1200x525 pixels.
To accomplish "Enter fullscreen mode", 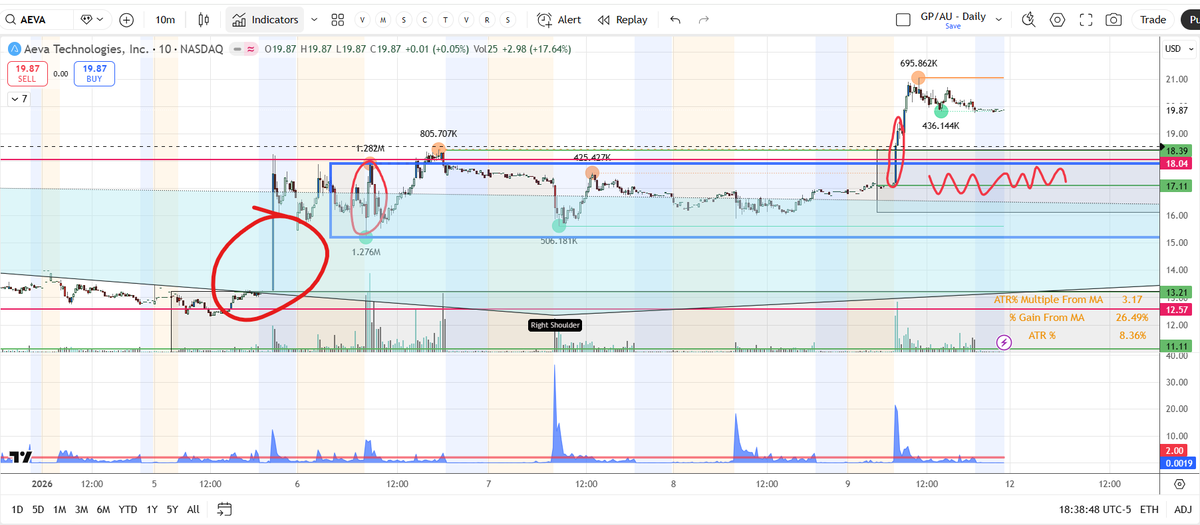I will tap(1086, 19).
